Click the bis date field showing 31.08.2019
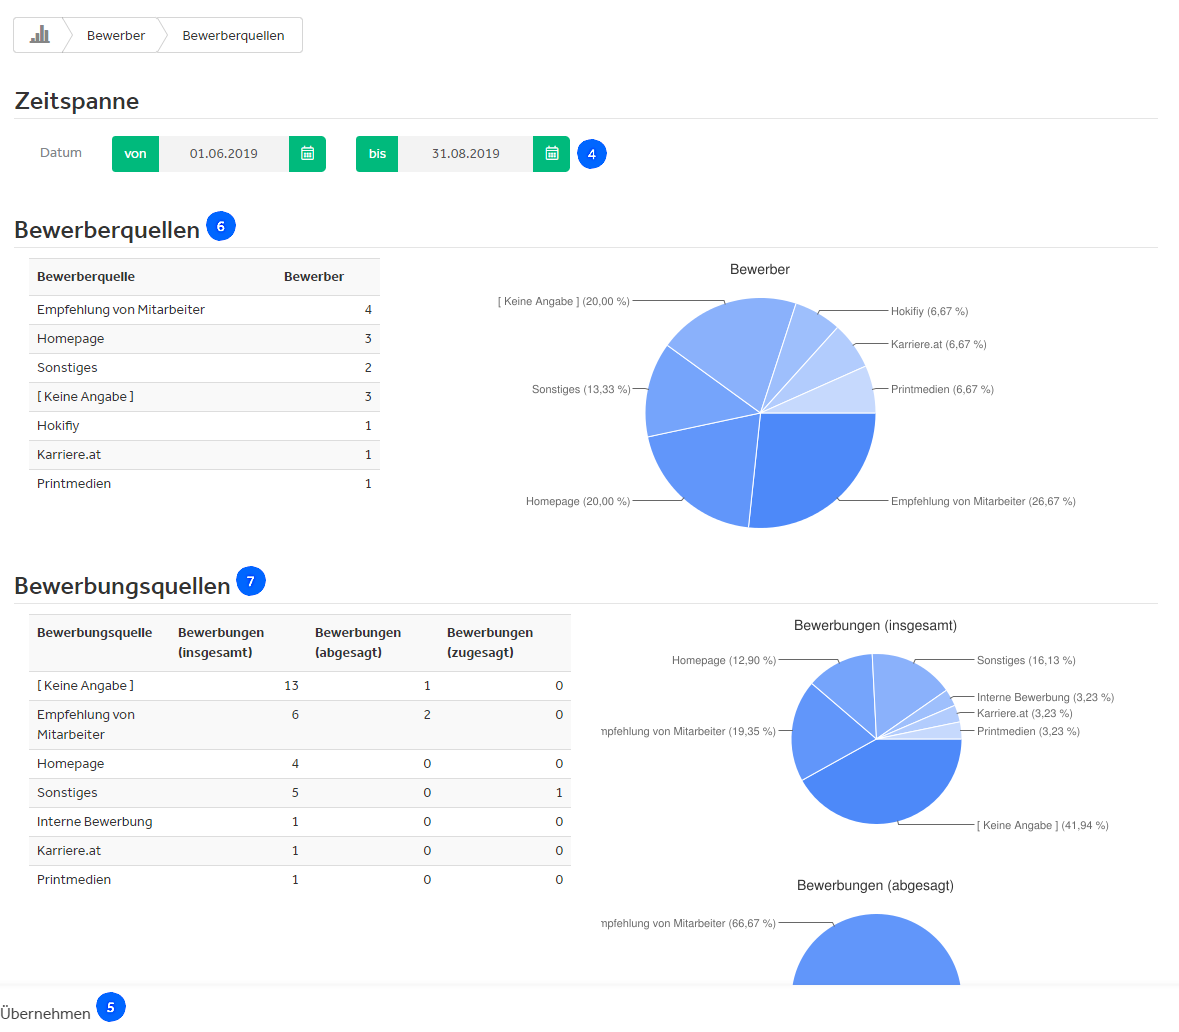The width and height of the screenshot is (1179, 1032). (465, 153)
